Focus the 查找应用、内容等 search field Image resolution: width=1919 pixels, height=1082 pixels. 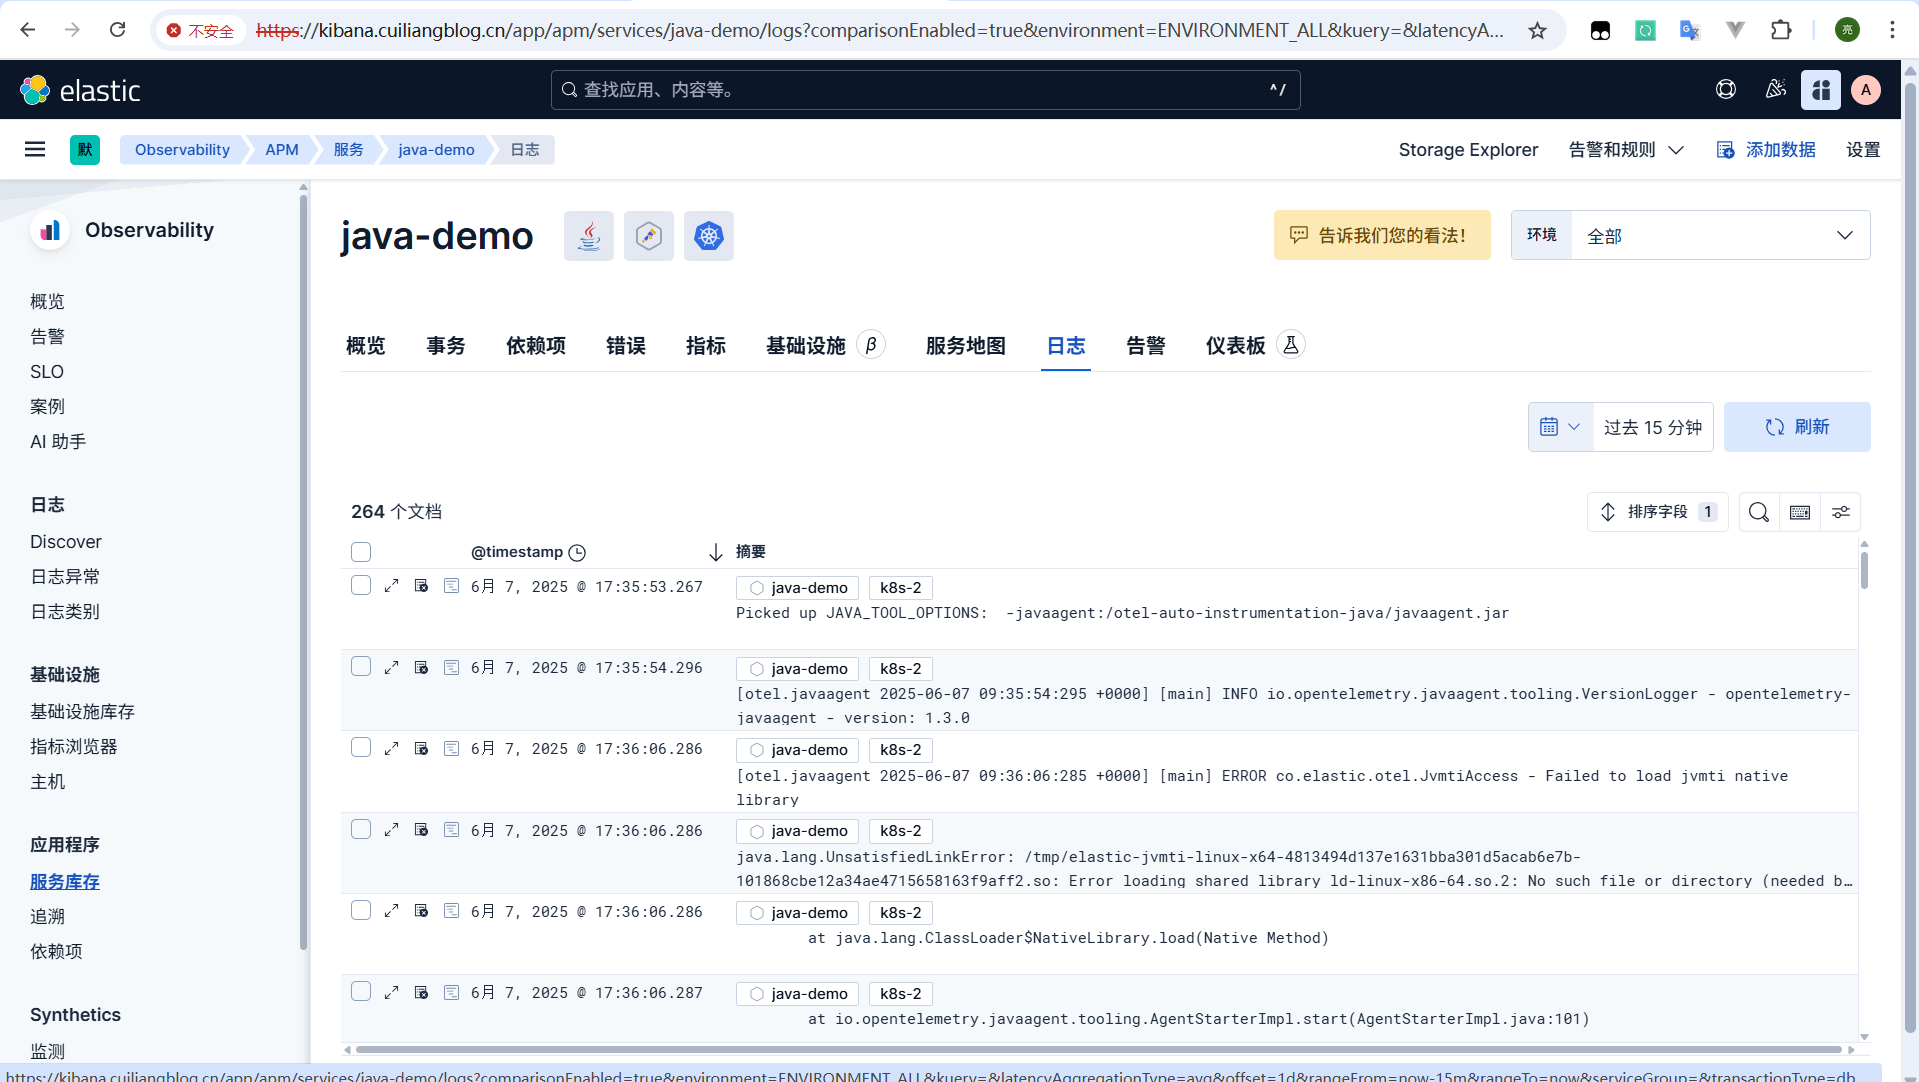(x=925, y=90)
